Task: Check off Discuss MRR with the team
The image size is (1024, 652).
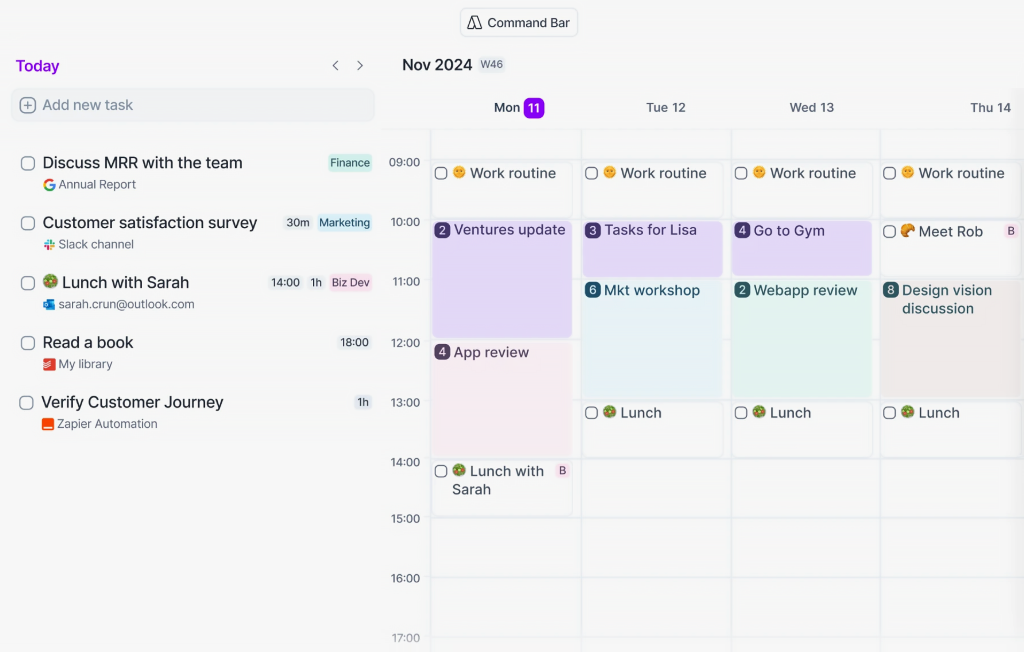Action: click(x=28, y=163)
